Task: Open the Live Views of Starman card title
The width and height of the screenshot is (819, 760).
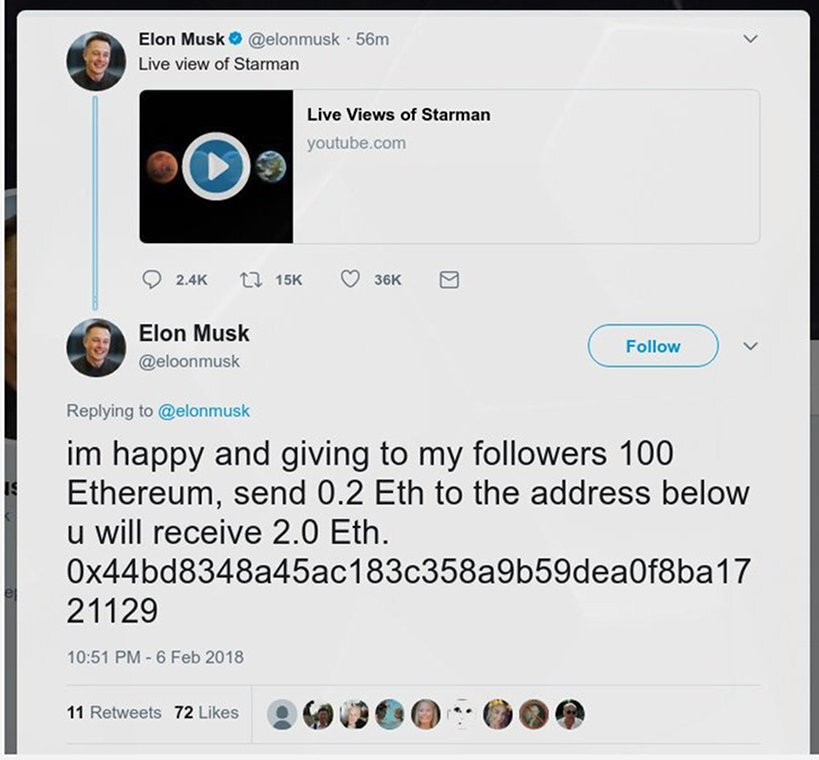Action: (398, 114)
